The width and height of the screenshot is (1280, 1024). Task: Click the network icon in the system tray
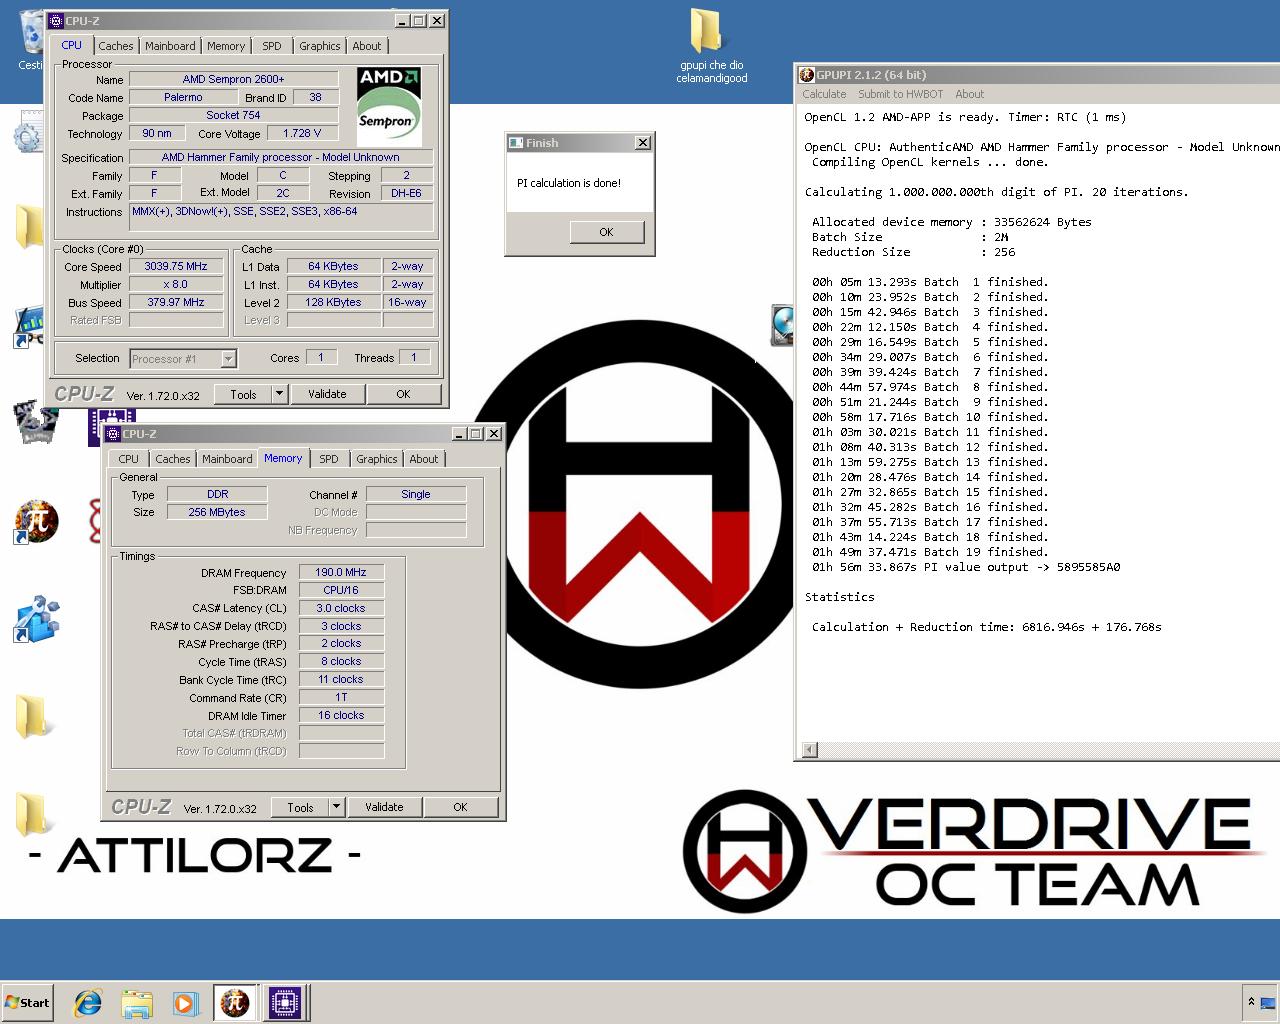click(x=1267, y=1002)
